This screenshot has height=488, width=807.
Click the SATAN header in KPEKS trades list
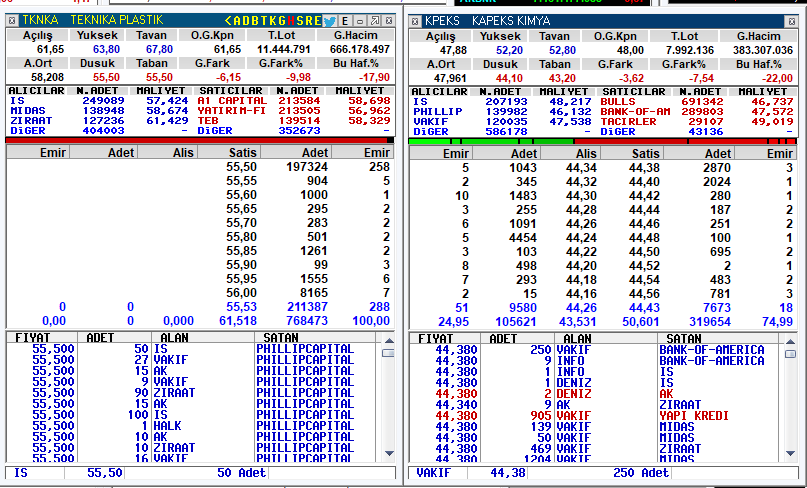[x=683, y=339]
